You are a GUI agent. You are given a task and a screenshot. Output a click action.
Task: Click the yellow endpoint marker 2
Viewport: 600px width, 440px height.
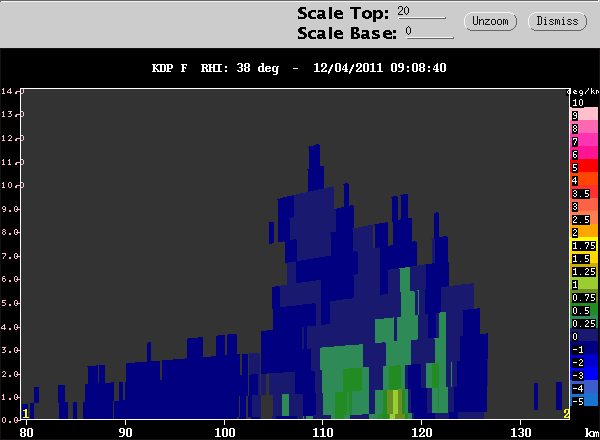pos(566,414)
